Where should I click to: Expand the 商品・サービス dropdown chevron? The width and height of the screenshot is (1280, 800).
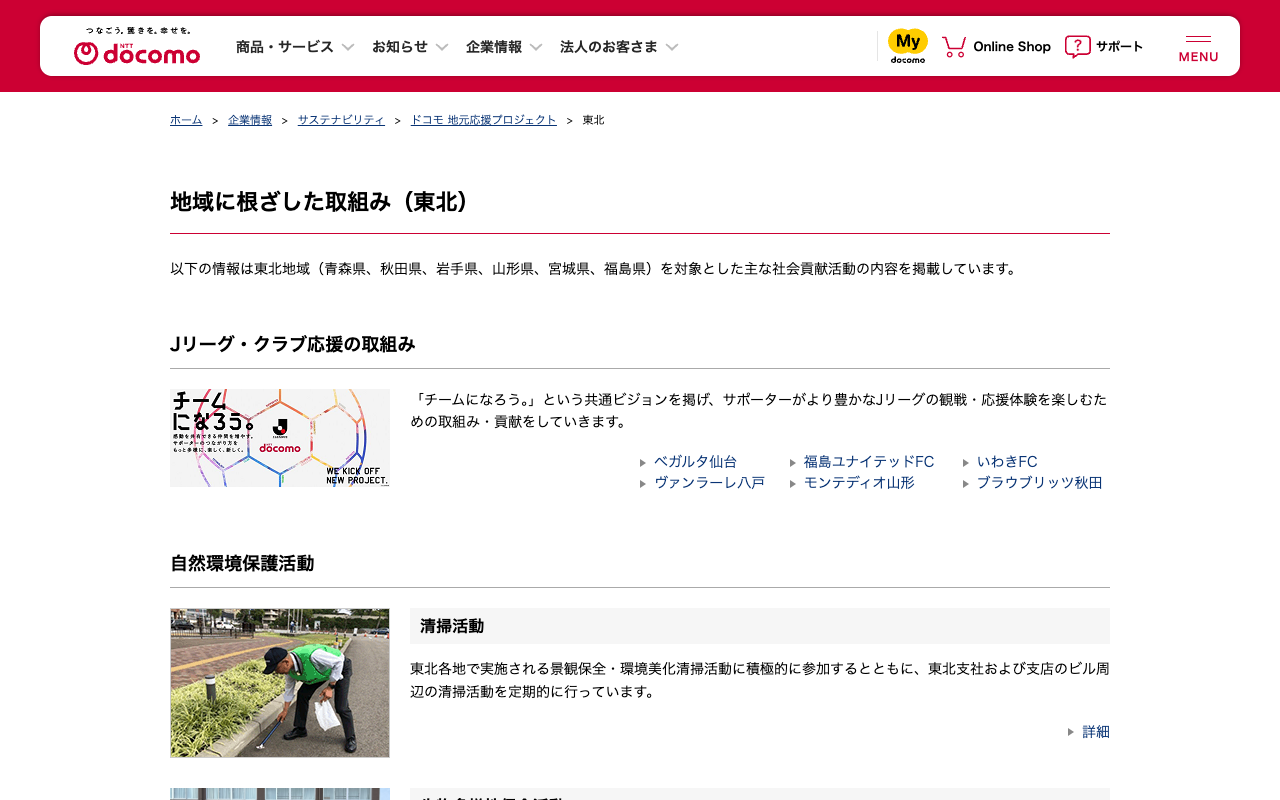tap(348, 47)
